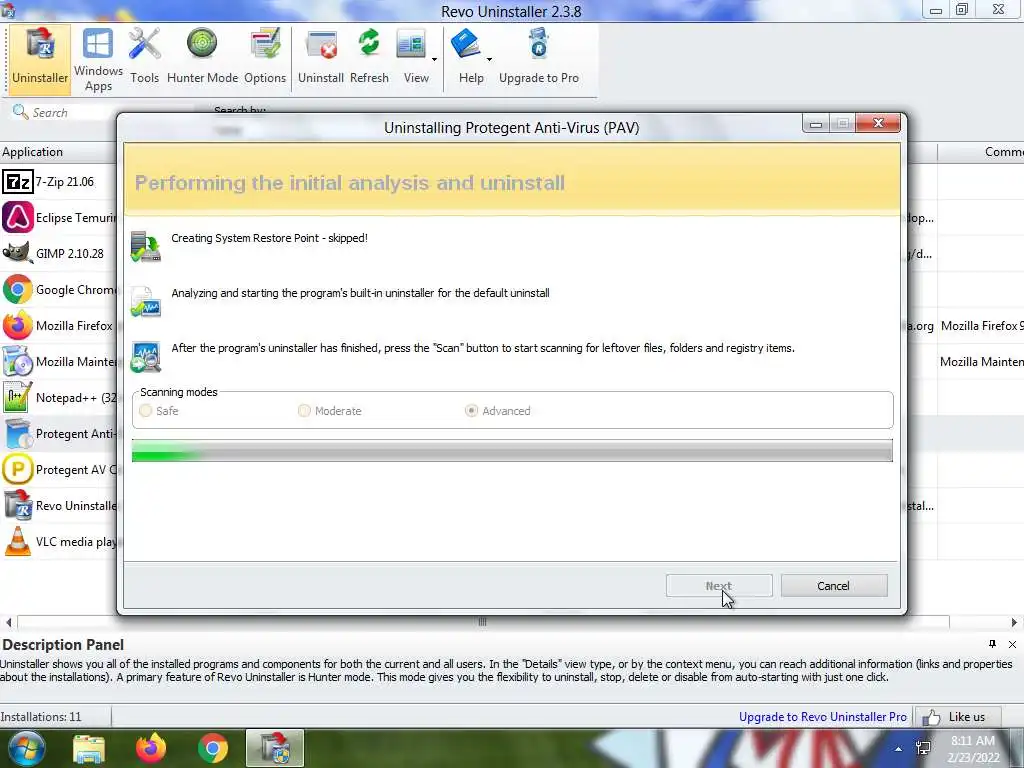Activate Hunter Mode in the toolbar
Screen dimensions: 1024x768
pos(202,57)
